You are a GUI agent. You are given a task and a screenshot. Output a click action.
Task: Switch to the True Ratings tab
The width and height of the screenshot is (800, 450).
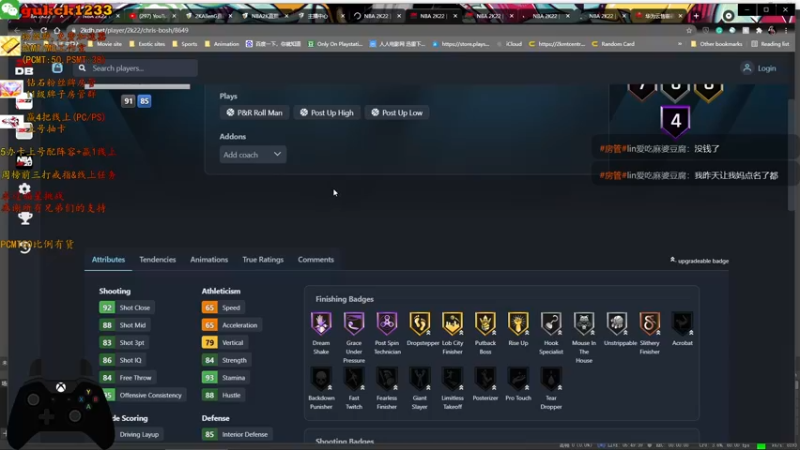tap(263, 260)
